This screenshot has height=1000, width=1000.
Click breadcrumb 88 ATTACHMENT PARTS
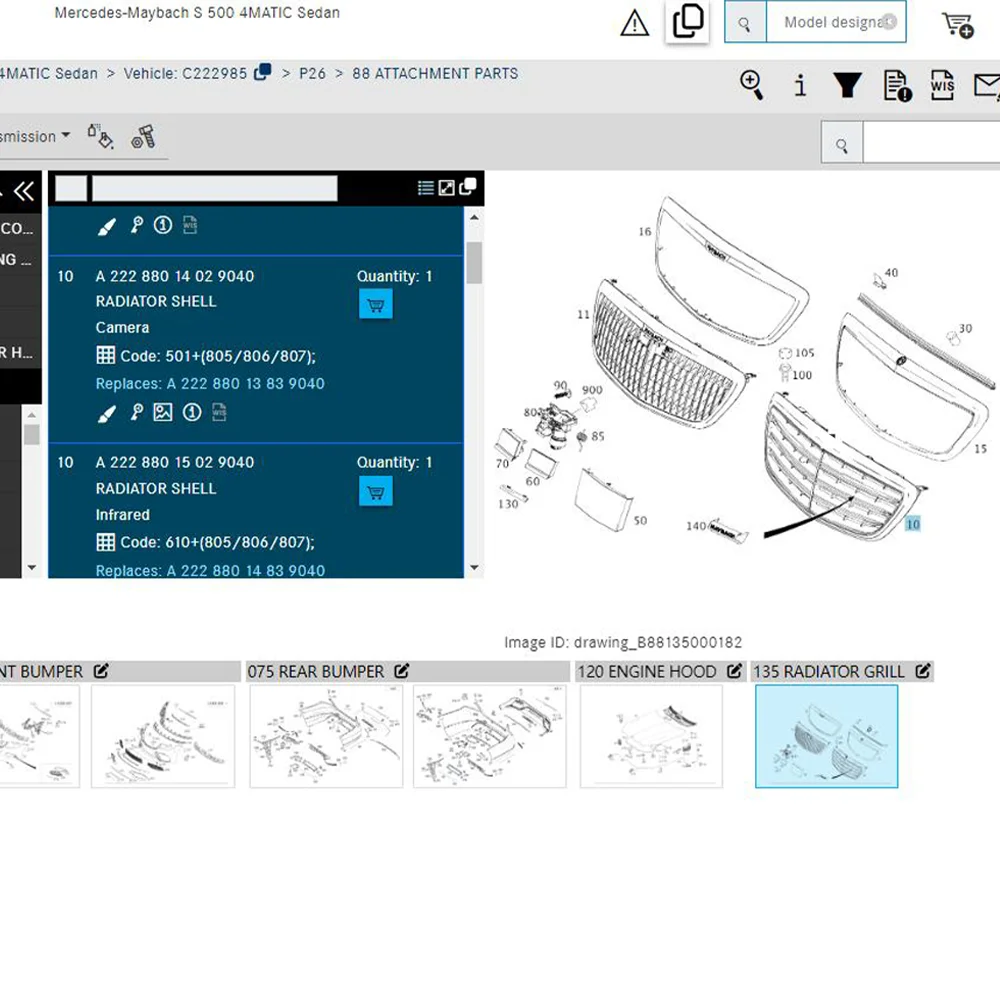435,74
